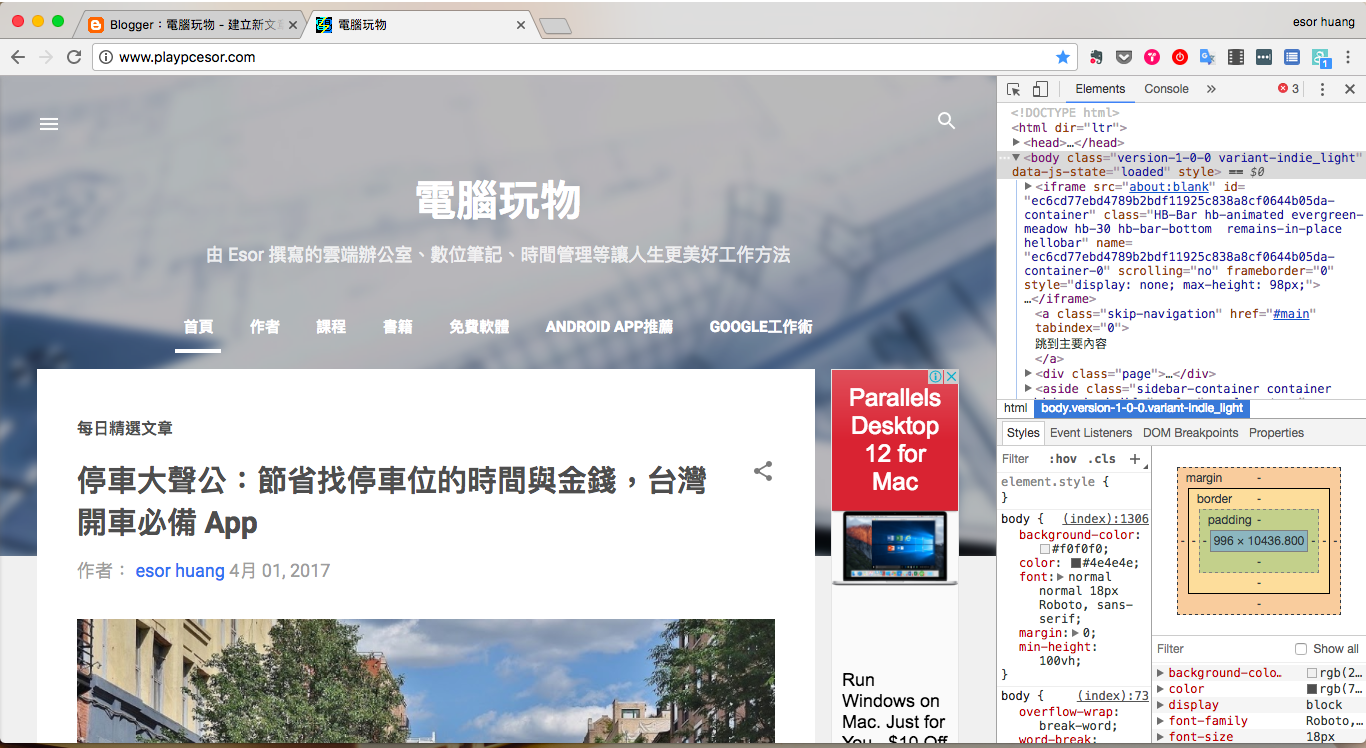
Task: Open (index):1306 source link
Action: (x=1105, y=519)
